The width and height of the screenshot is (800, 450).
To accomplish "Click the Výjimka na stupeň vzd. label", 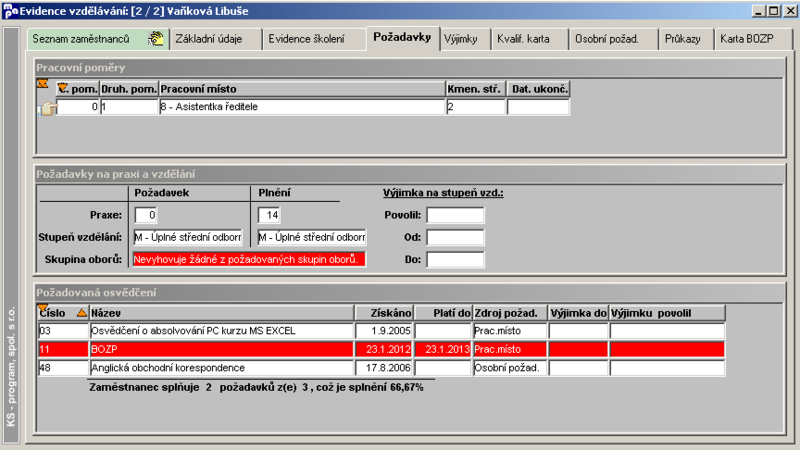I will 443,193.
